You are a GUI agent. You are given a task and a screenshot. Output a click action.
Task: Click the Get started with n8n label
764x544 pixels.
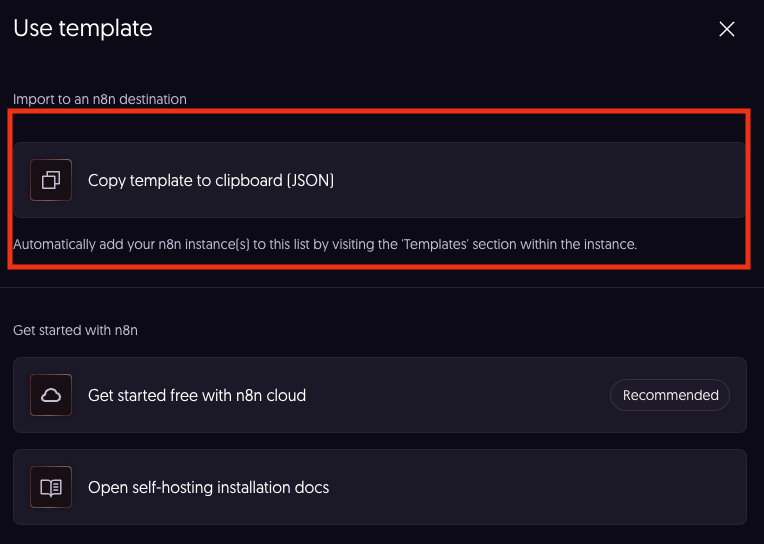click(76, 330)
